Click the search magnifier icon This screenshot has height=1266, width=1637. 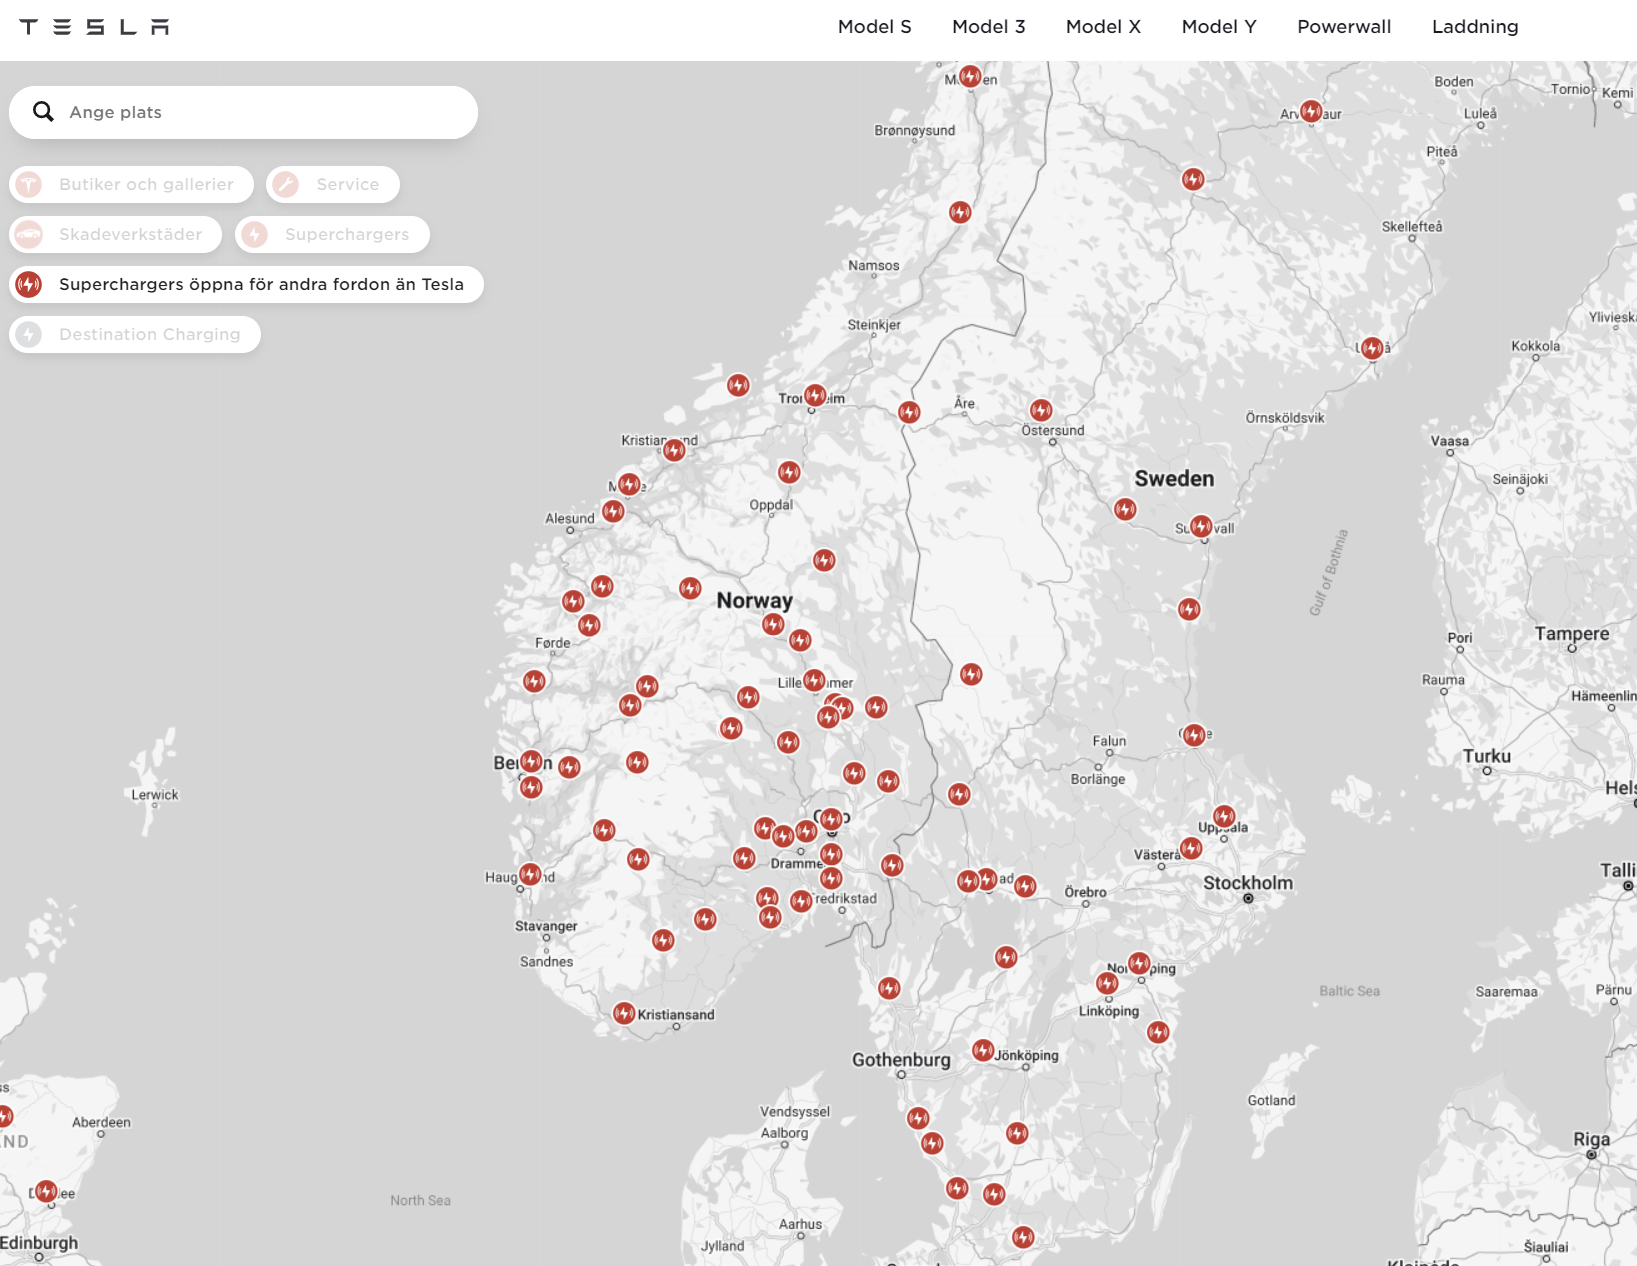click(x=43, y=112)
